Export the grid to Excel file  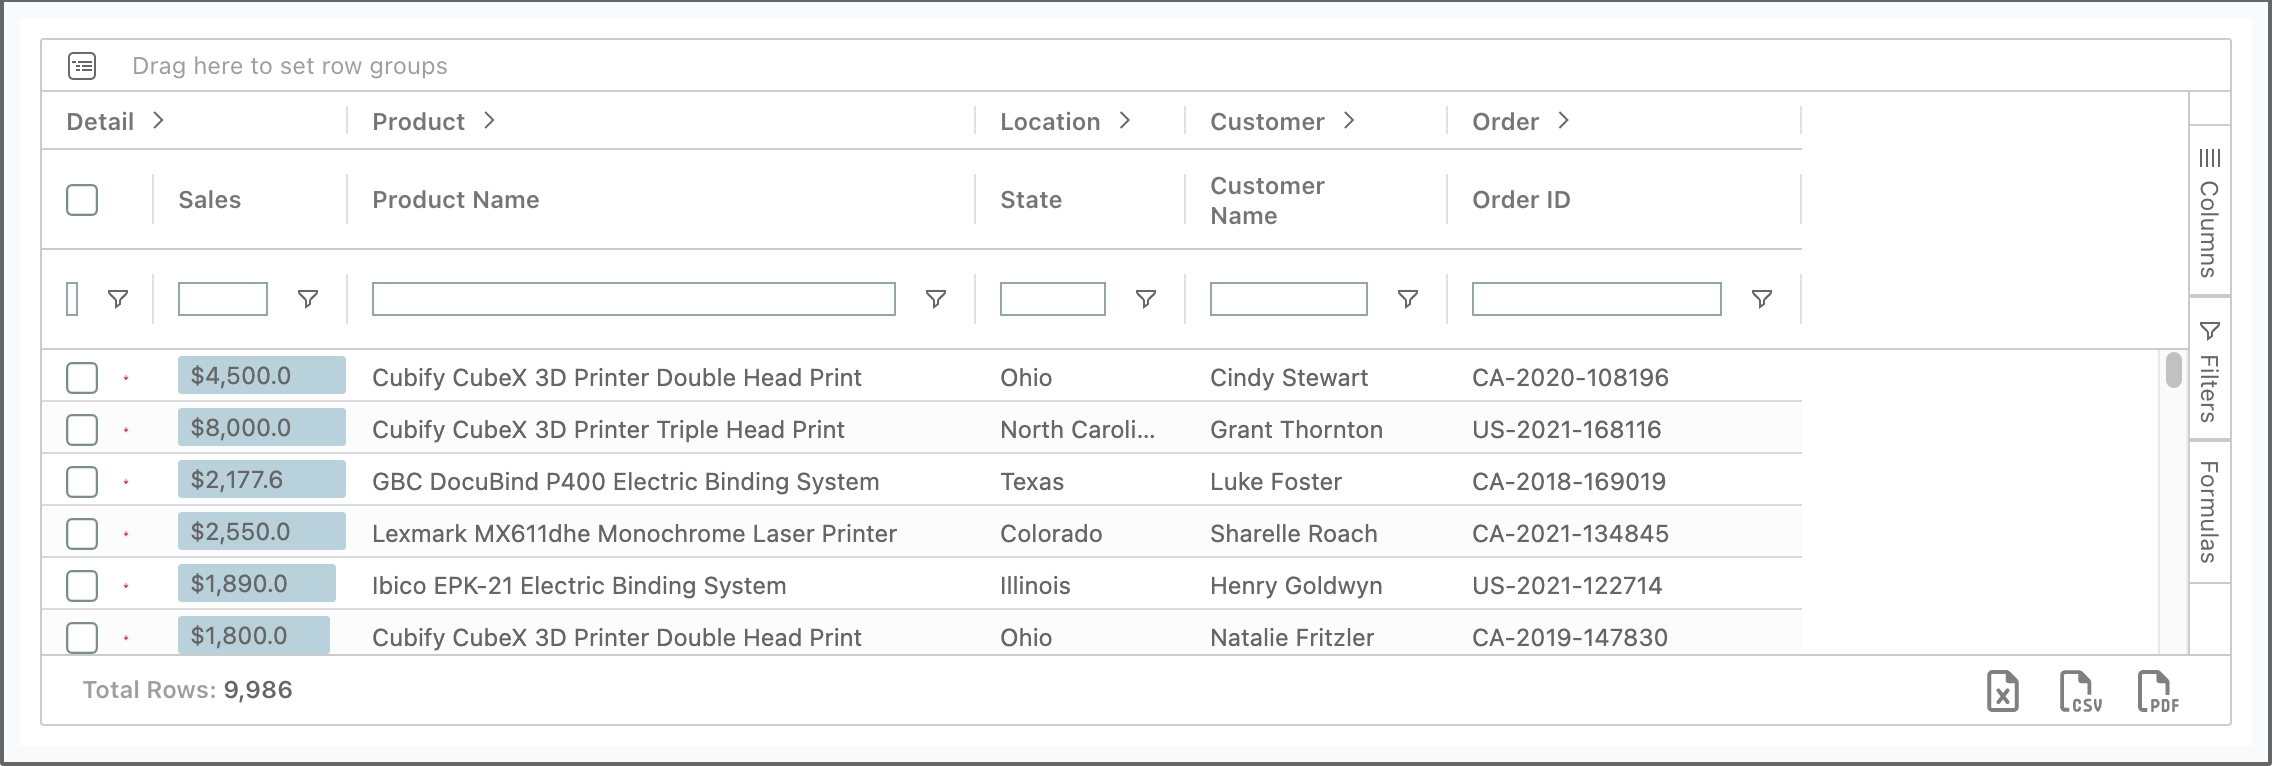coord(2002,691)
